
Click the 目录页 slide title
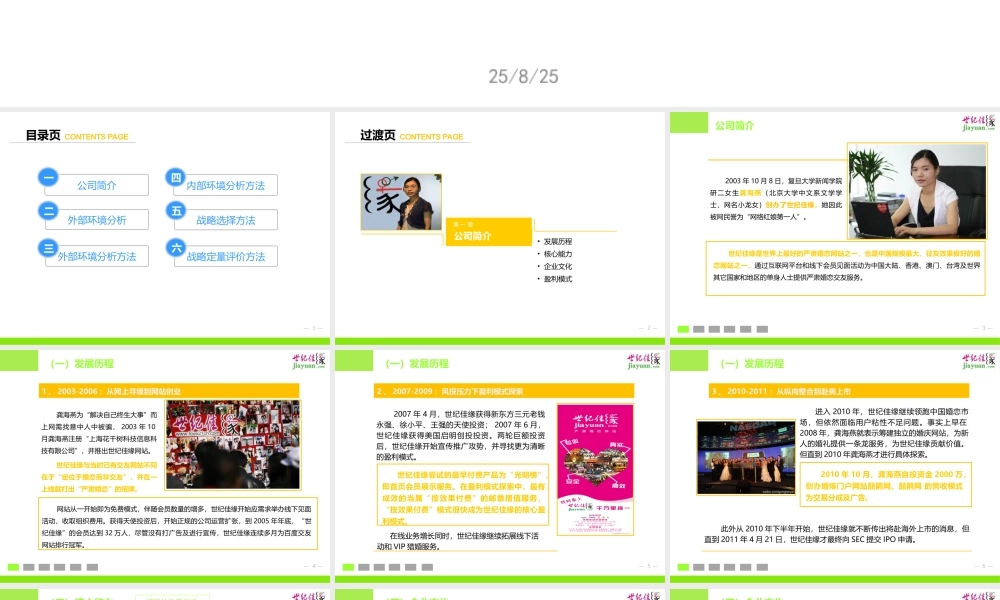pos(43,135)
